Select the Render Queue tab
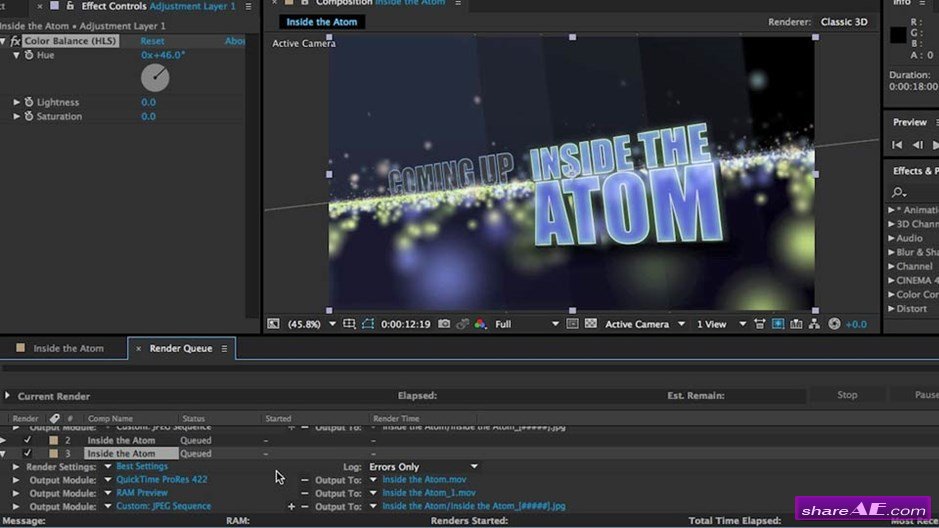 [x=181, y=348]
